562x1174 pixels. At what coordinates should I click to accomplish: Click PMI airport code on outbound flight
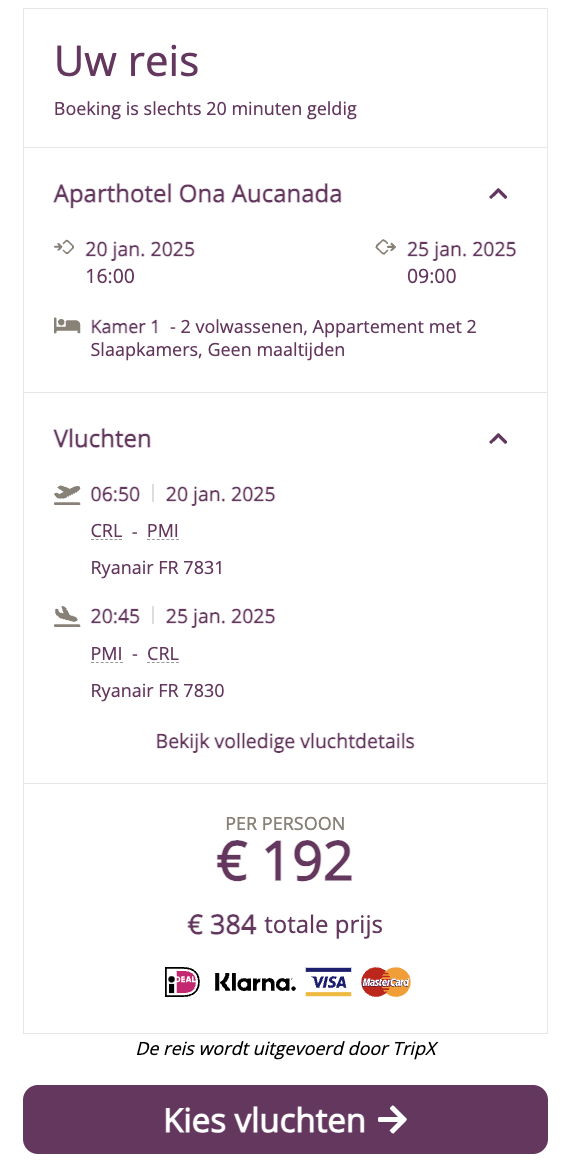point(162,532)
